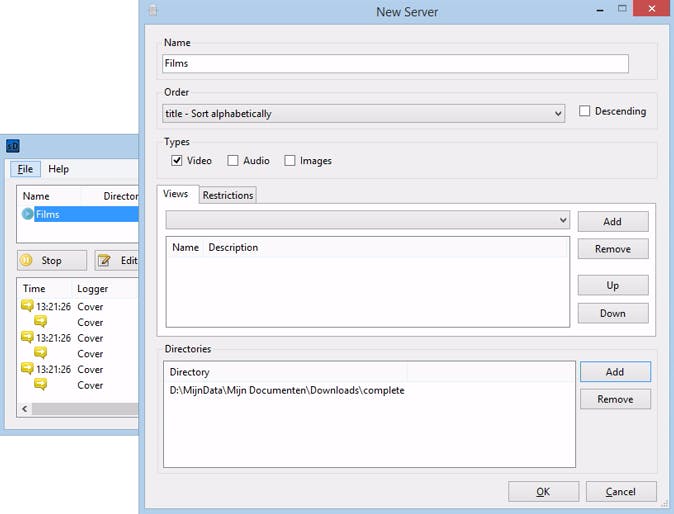Click the Edit button in main window
The height and width of the screenshot is (514, 674).
pyautogui.click(x=116, y=260)
